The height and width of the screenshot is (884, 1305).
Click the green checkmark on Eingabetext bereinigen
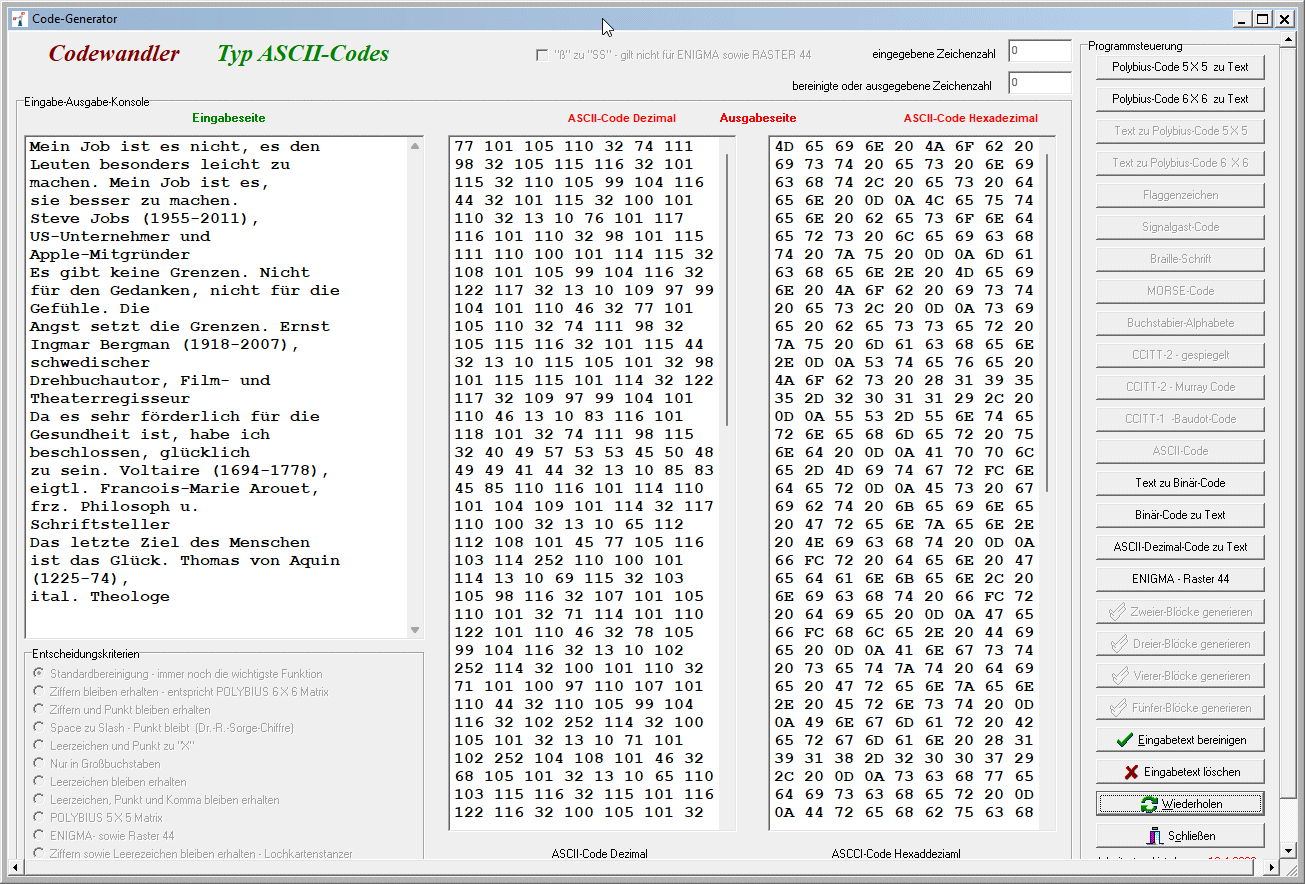point(1125,740)
